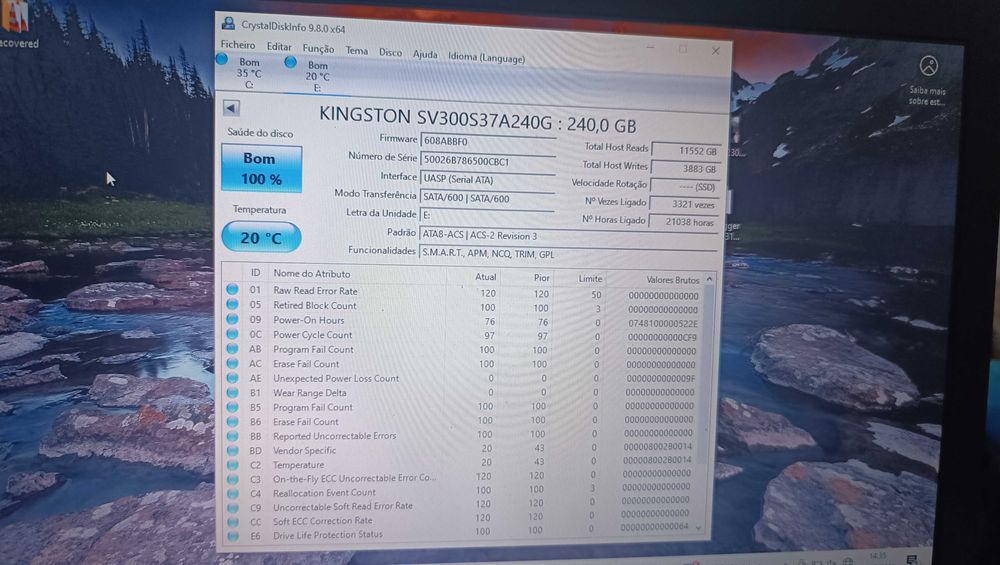Close the CrystalDiskInfo window

pyautogui.click(x=716, y=51)
